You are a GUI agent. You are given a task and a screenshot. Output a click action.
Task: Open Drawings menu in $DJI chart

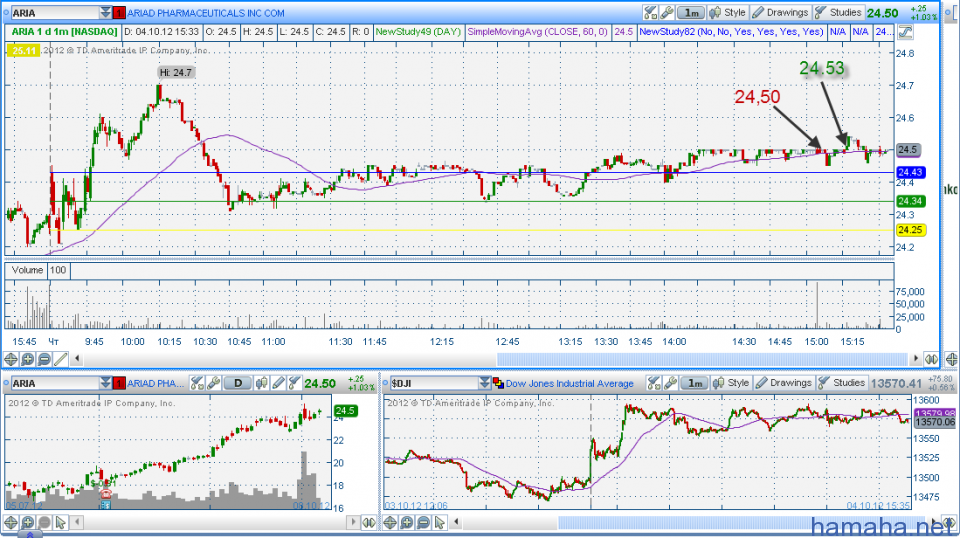784,383
